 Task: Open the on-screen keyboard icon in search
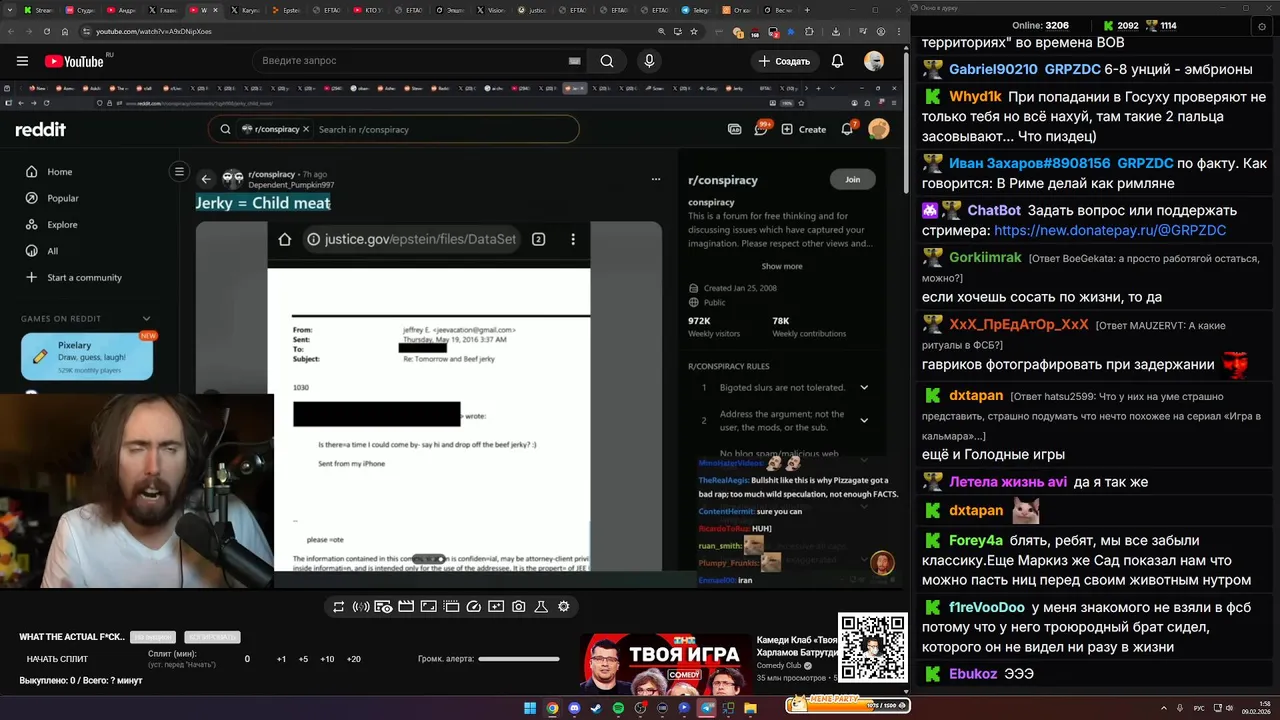coord(575,61)
